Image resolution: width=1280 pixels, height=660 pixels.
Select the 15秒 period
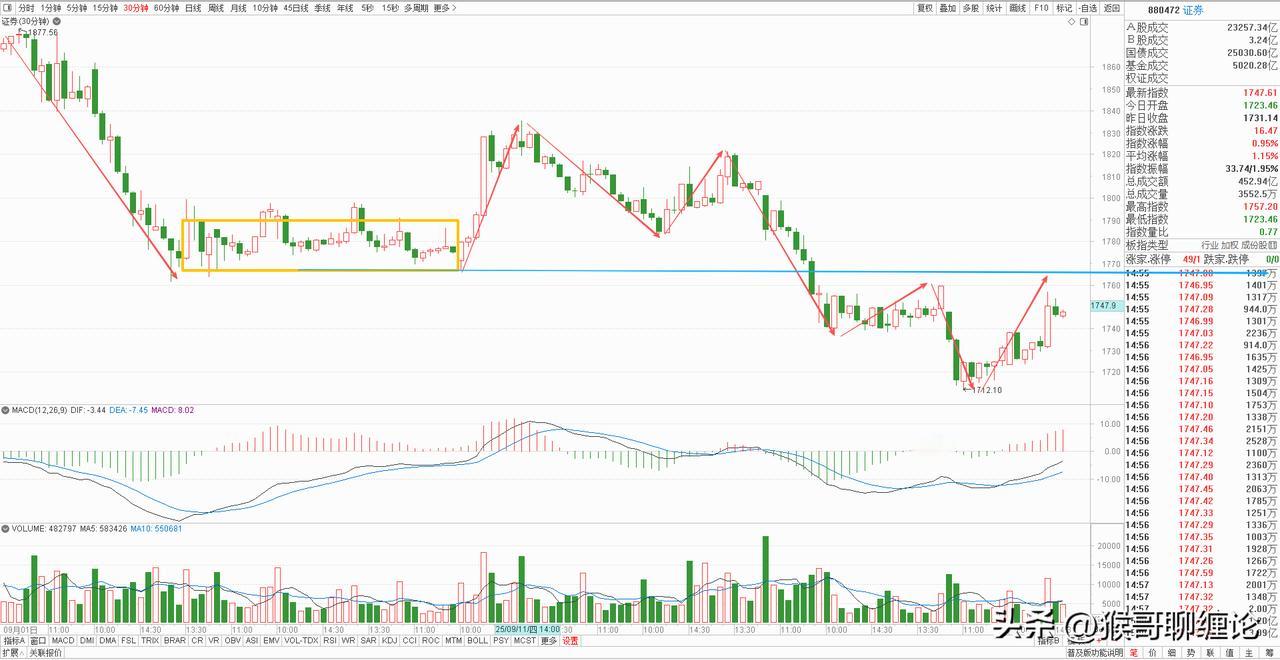(x=389, y=8)
